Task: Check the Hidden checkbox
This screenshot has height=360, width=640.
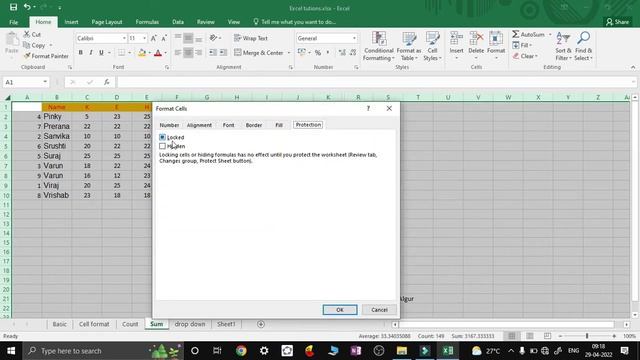Action: (x=162, y=146)
